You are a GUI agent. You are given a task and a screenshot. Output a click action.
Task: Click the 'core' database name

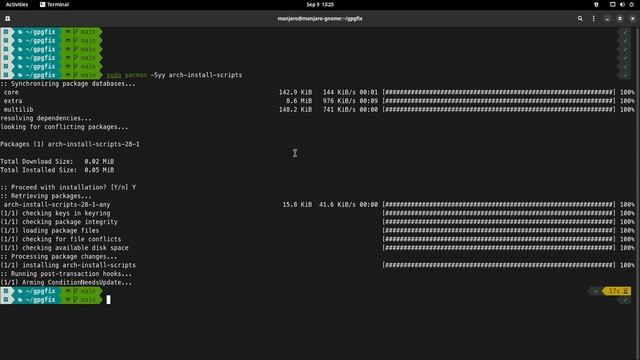11,92
